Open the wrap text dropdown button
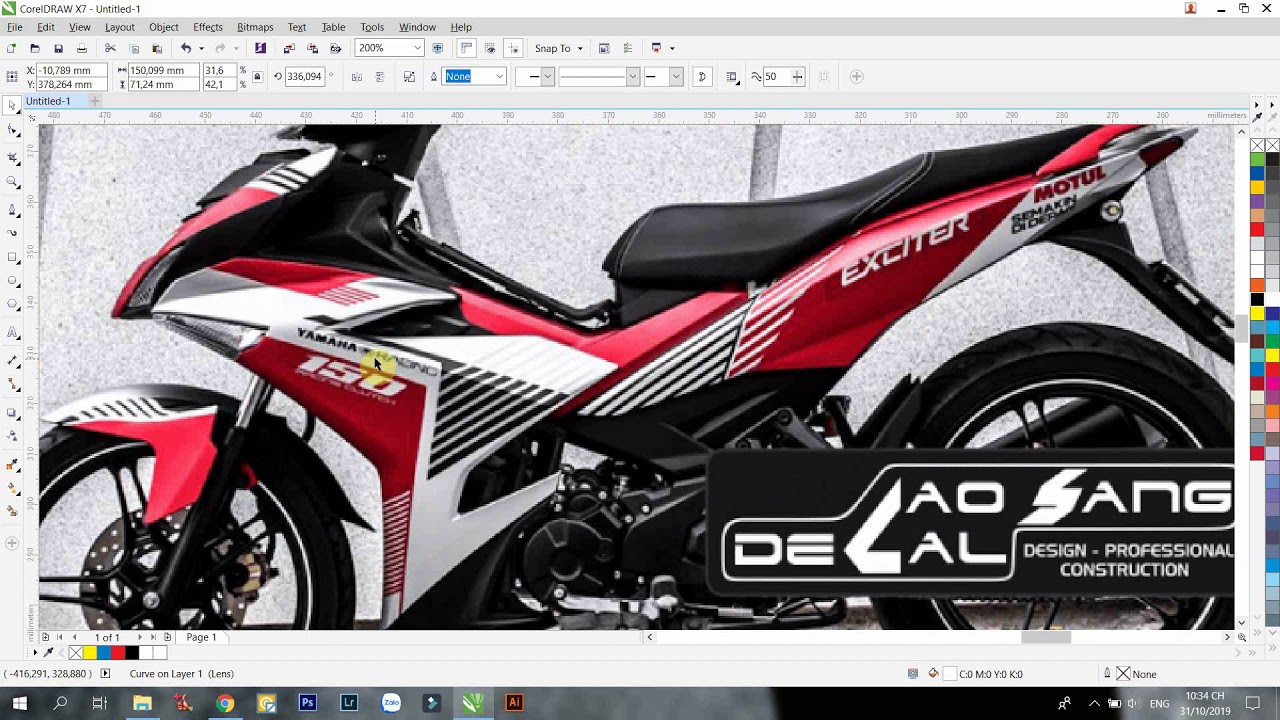The height and width of the screenshot is (720, 1280). (x=733, y=77)
